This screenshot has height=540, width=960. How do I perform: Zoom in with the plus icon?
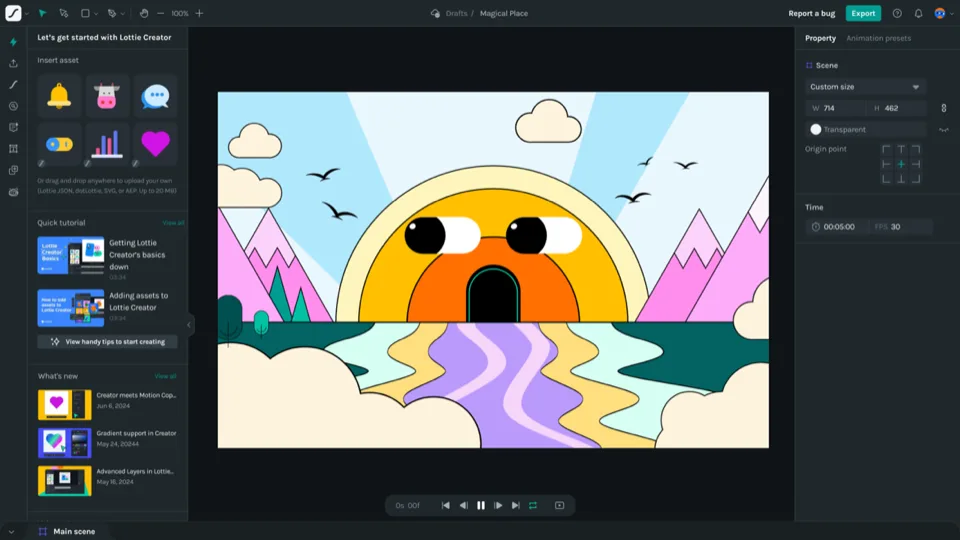pyautogui.click(x=199, y=13)
